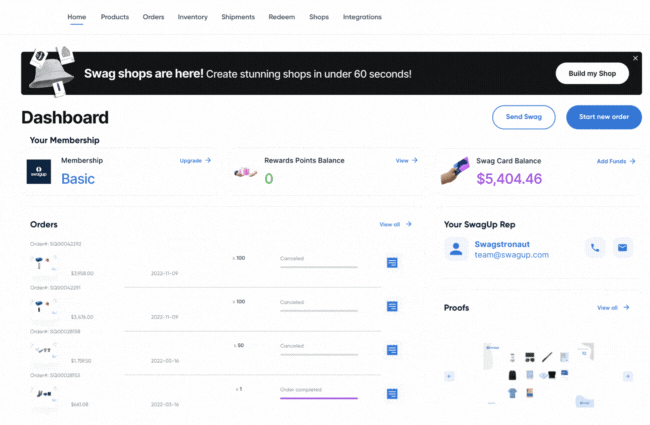Open details icon for $661.08 order
This screenshot has width=650, height=425.
[x=392, y=394]
